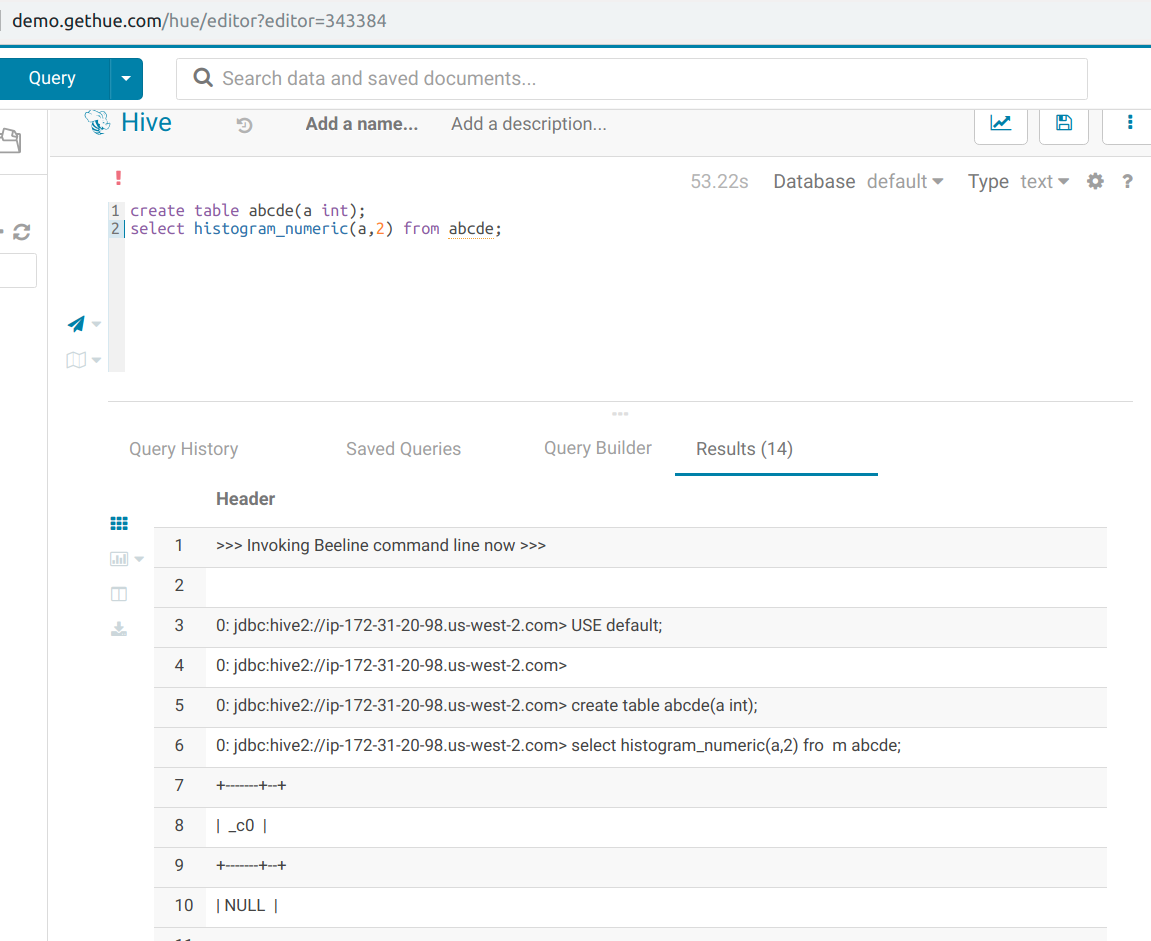The height and width of the screenshot is (941, 1151).
Task: Click result row 'Invoking Beeline command line now'
Action: click(x=630, y=548)
